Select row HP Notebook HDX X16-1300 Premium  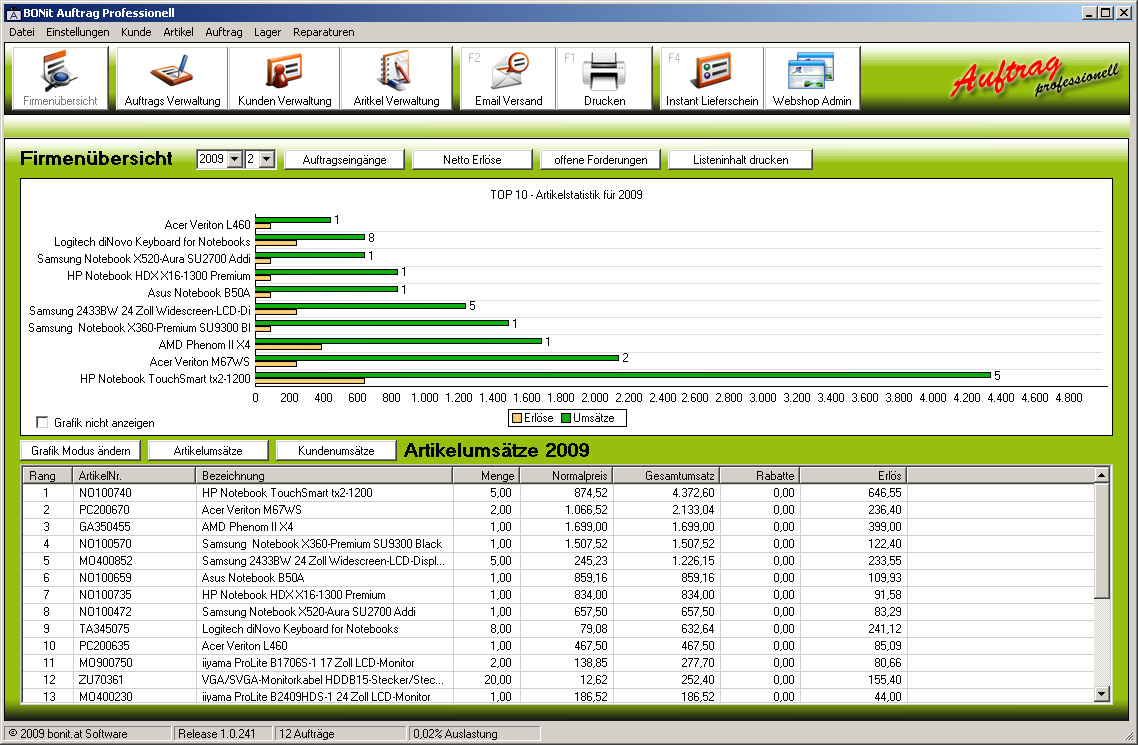click(x=558, y=595)
